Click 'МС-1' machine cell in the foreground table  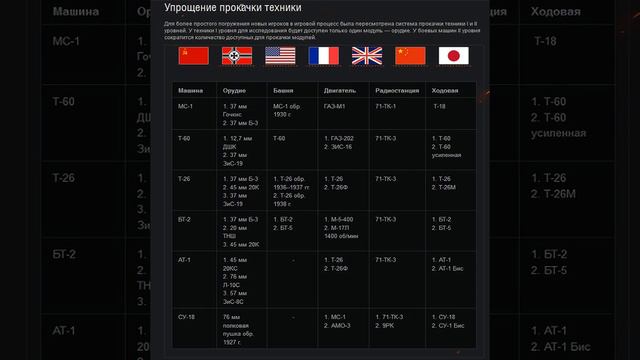pos(185,106)
